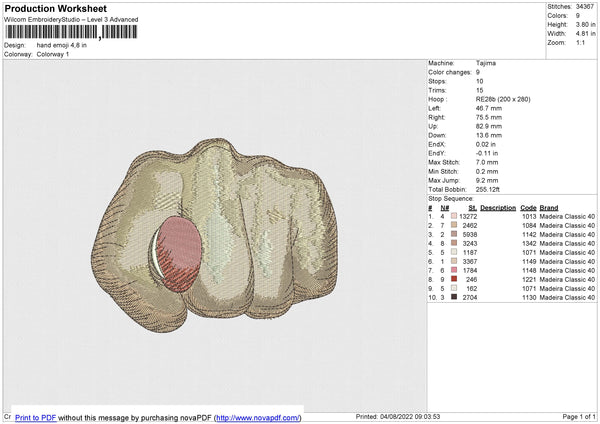Select stitch count 2704 in row 10
Viewport: 600px width, 424px height.
[x=470, y=297]
